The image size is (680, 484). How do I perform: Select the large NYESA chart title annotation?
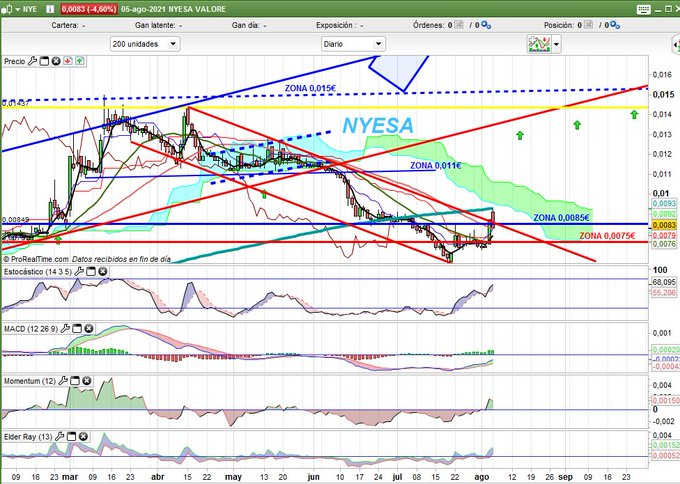378,126
